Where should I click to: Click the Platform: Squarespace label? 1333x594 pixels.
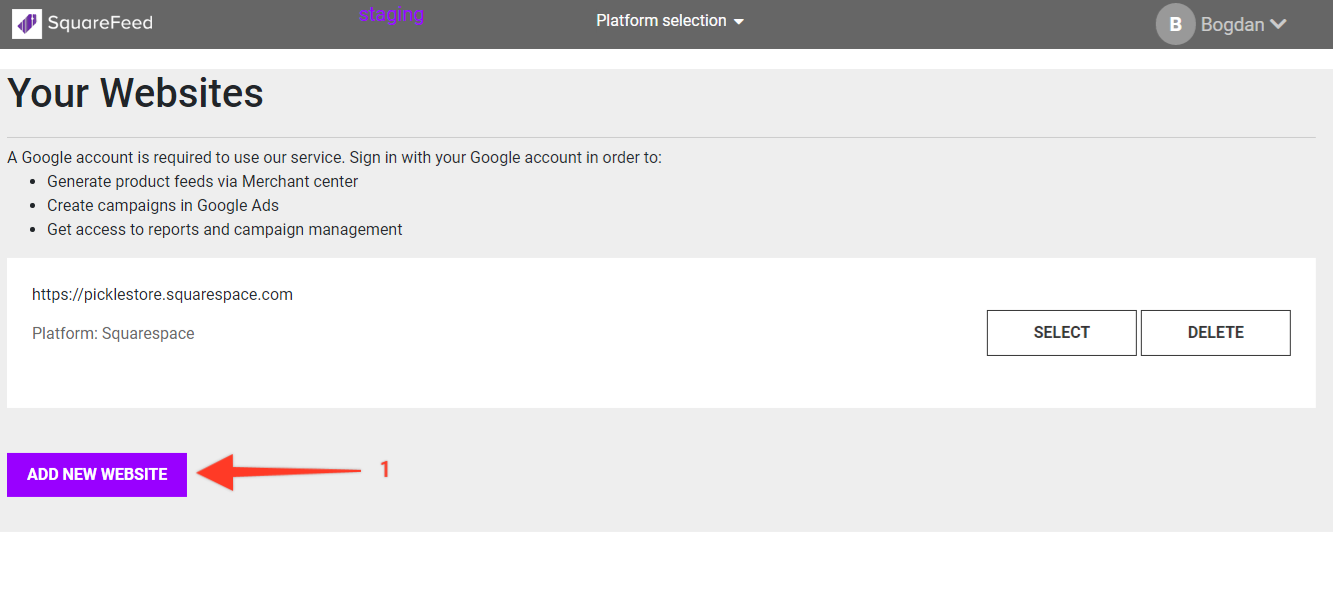pyautogui.click(x=113, y=333)
